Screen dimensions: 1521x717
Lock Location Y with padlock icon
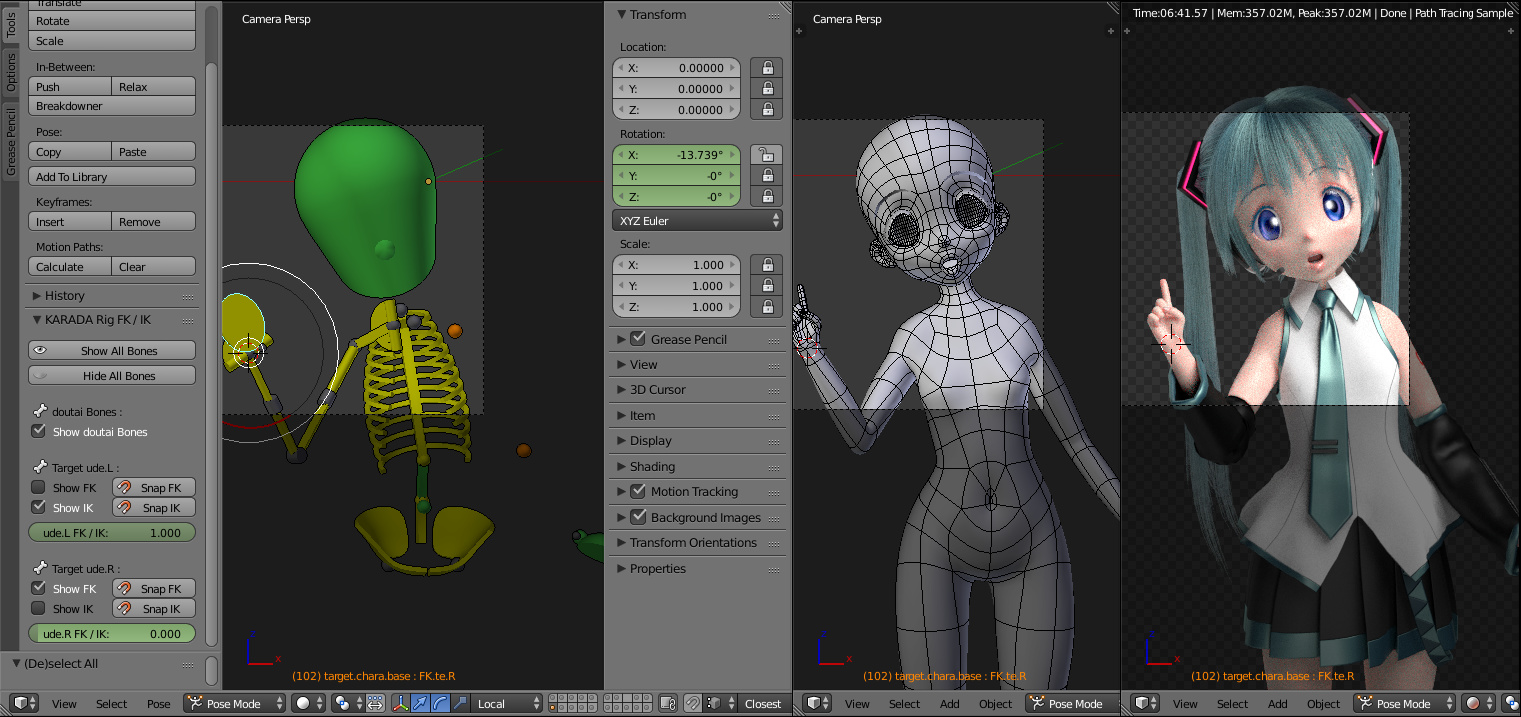[x=767, y=89]
